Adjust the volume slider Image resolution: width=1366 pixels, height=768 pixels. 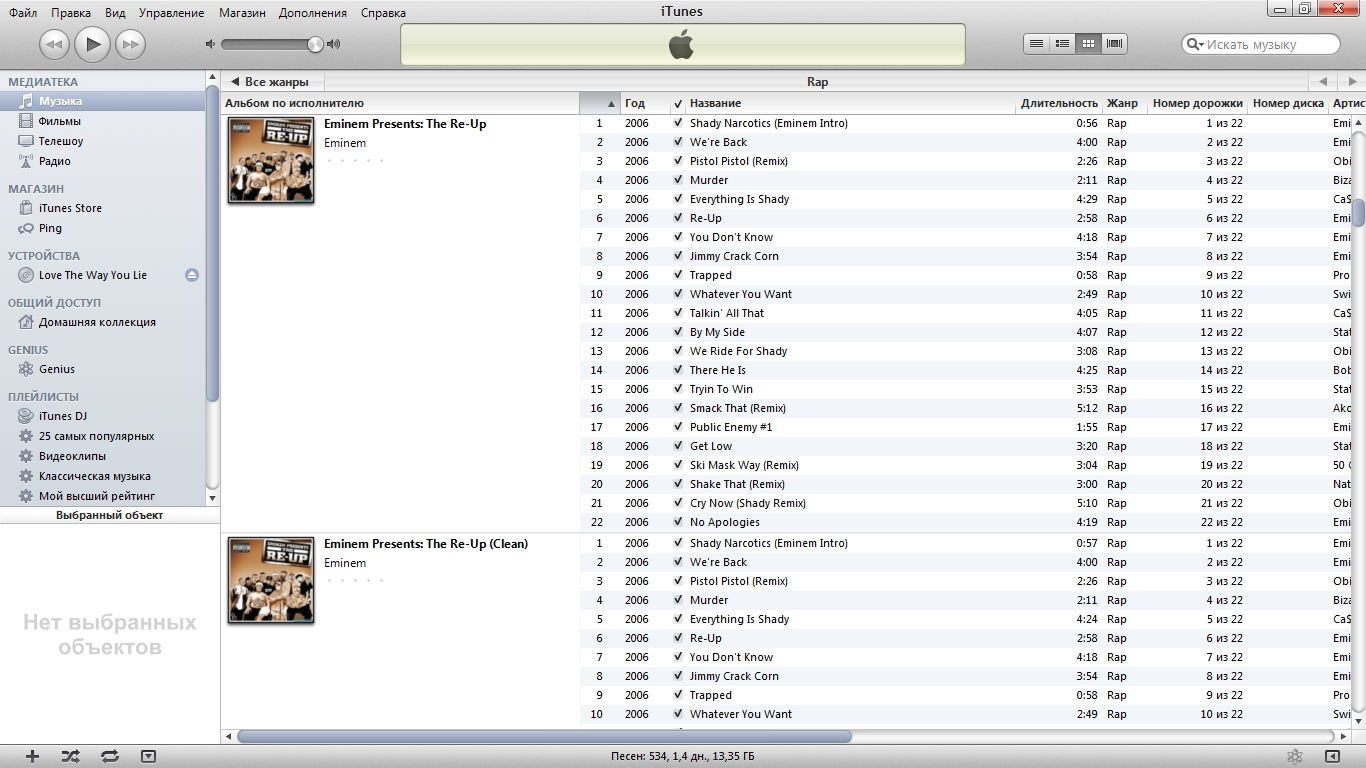coord(271,44)
